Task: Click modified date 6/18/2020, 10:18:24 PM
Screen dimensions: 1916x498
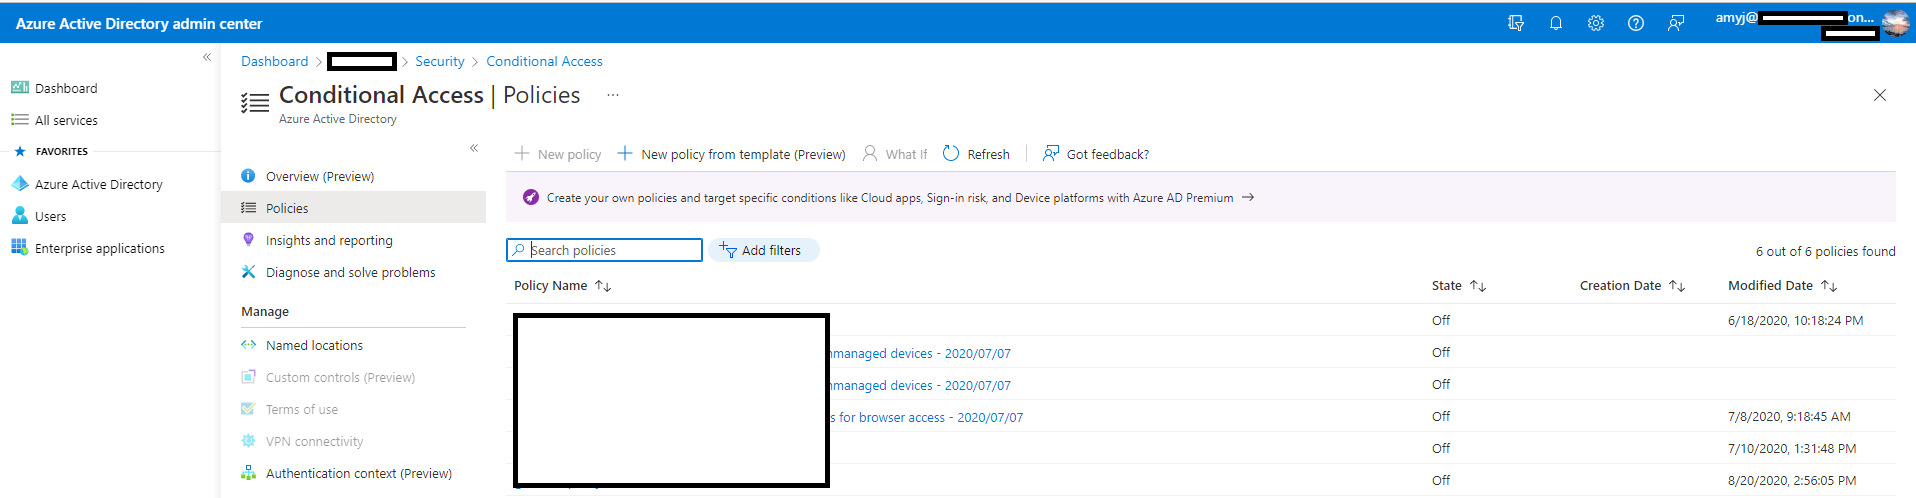Action: [1796, 321]
